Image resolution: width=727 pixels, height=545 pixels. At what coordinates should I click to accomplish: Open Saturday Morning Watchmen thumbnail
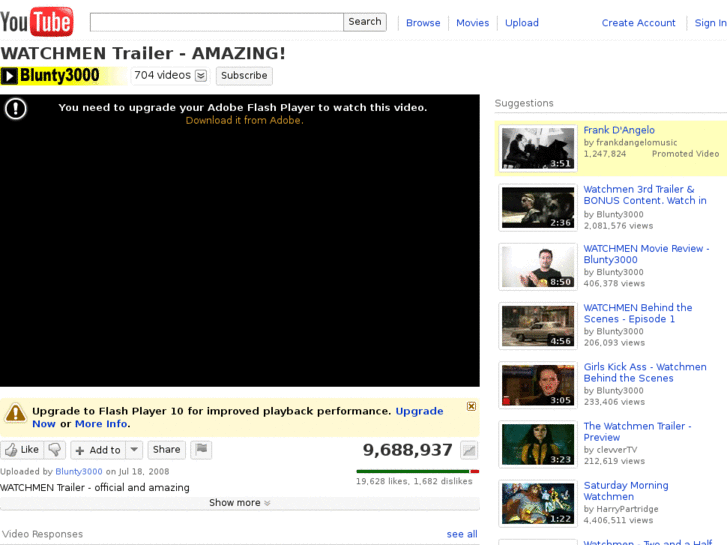point(538,504)
